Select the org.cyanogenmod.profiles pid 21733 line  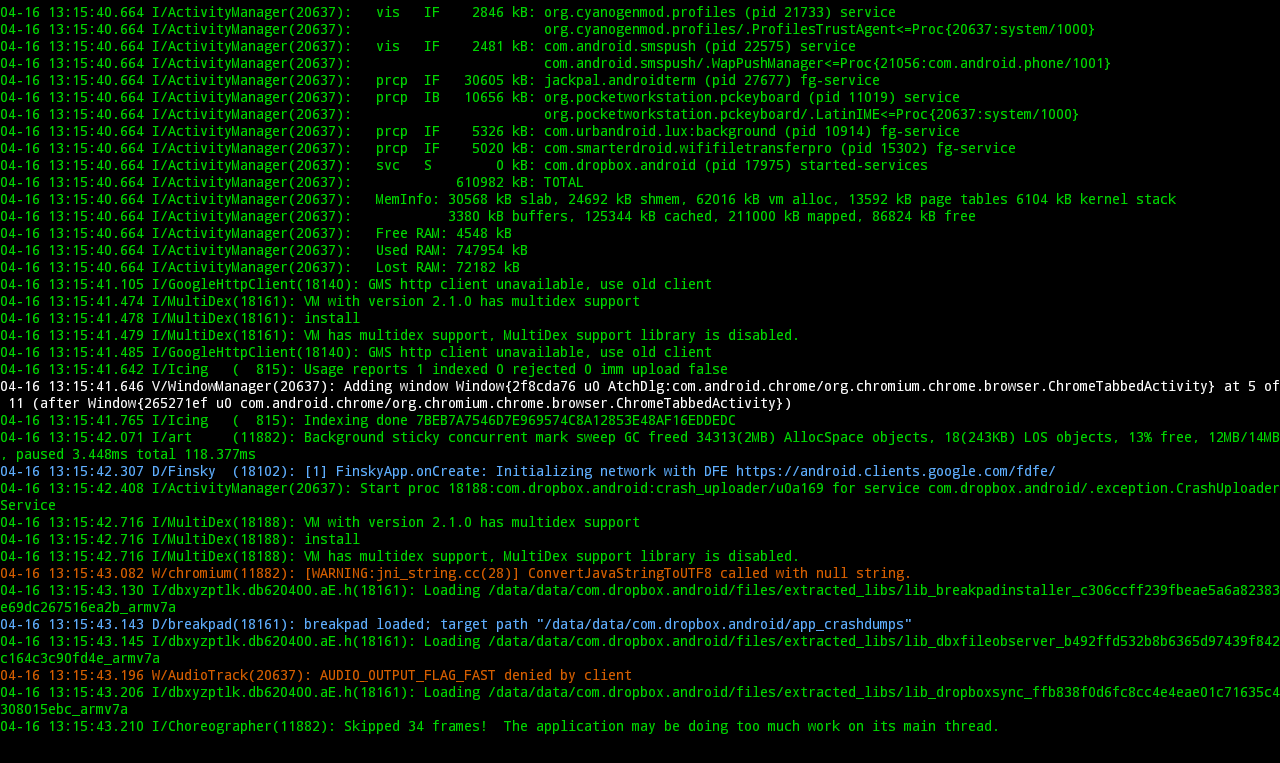[448, 13]
